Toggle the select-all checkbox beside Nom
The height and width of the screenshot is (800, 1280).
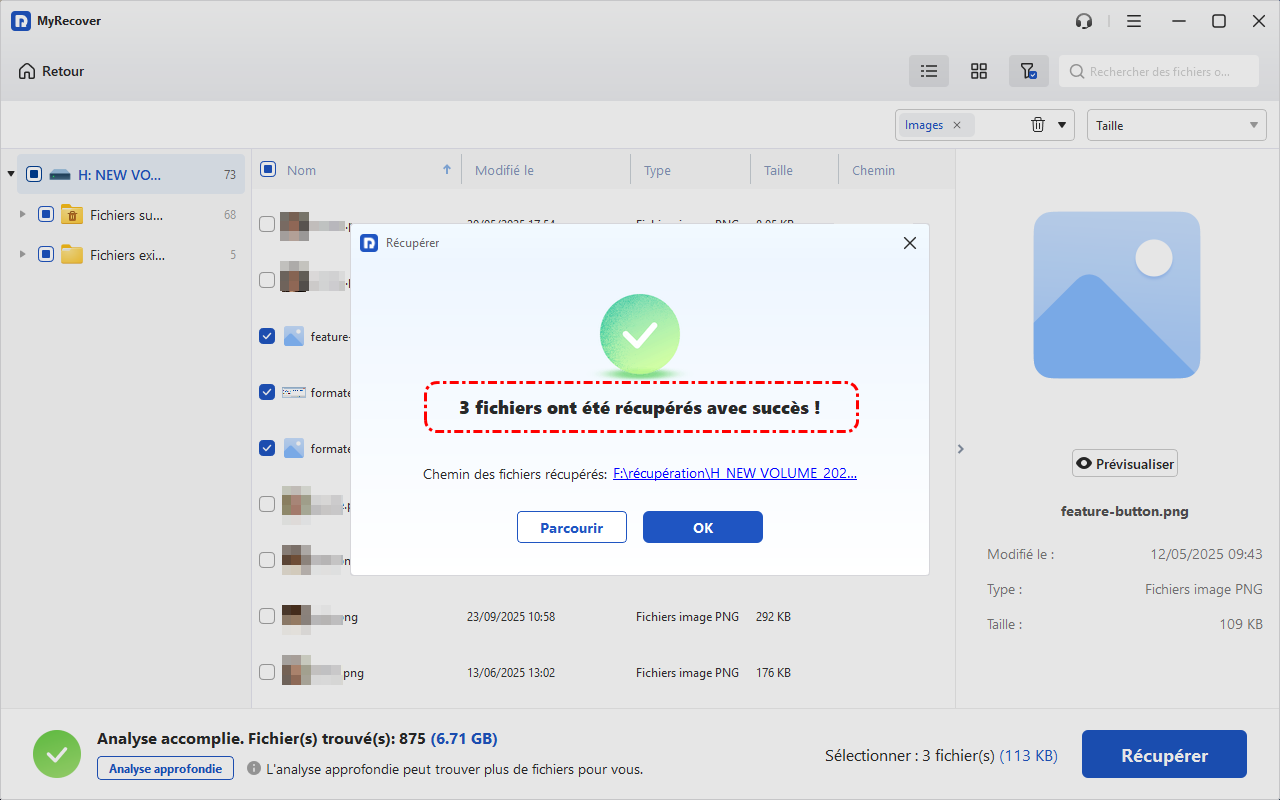[268, 170]
